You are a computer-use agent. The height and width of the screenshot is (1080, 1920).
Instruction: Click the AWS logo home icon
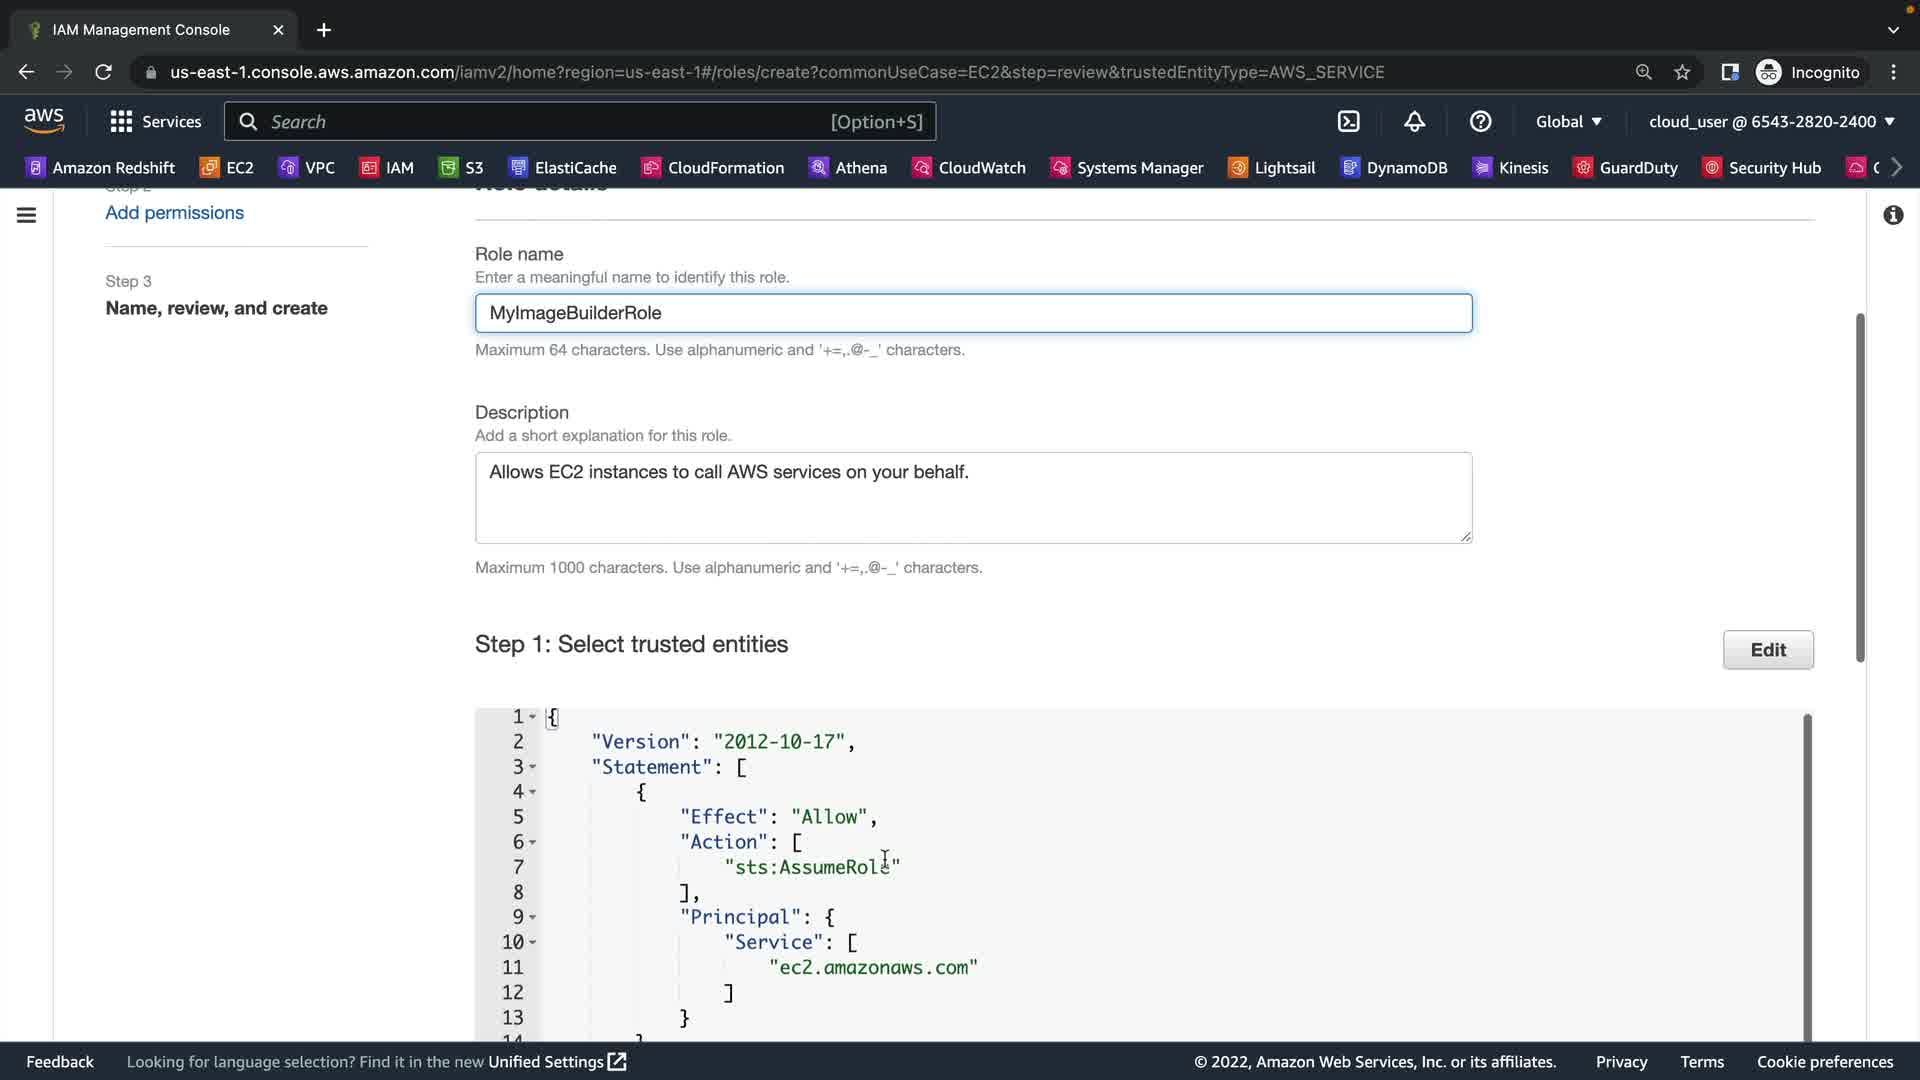pyautogui.click(x=44, y=120)
